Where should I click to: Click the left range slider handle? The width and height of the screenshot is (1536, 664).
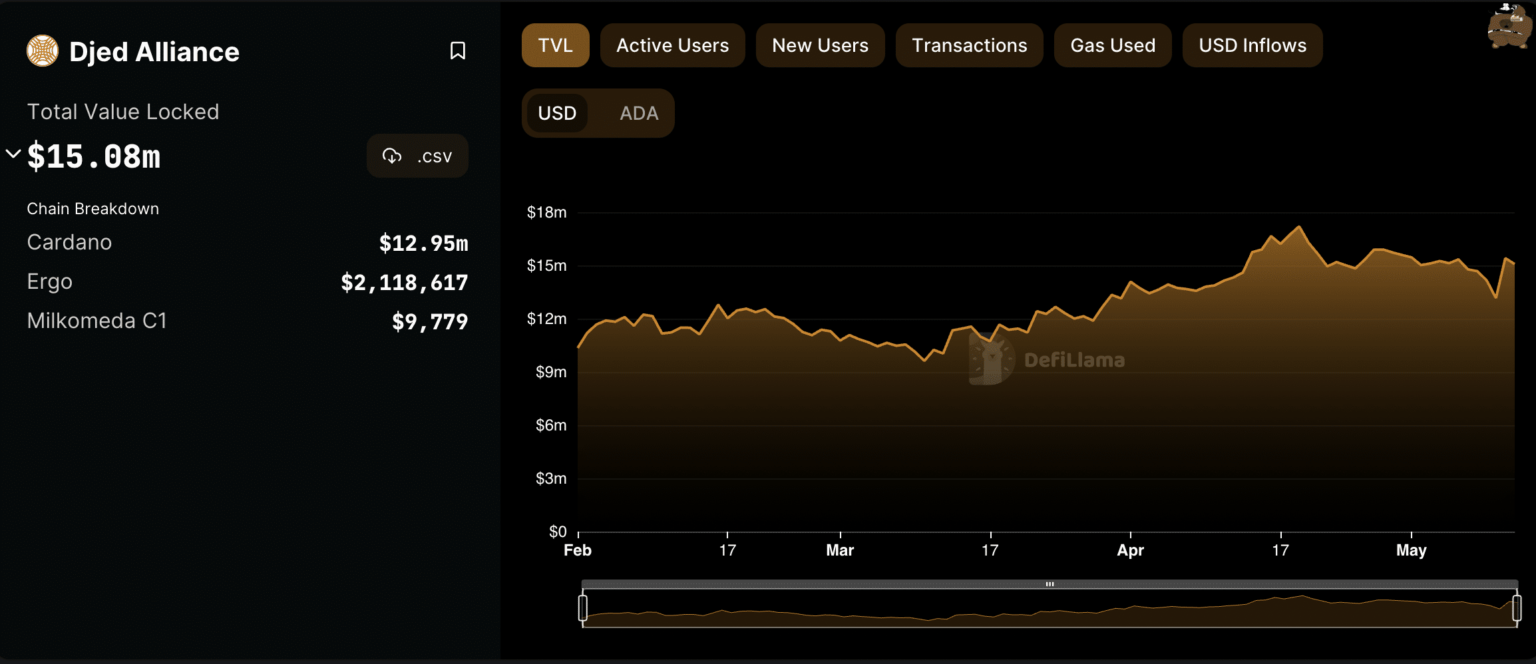pos(583,608)
